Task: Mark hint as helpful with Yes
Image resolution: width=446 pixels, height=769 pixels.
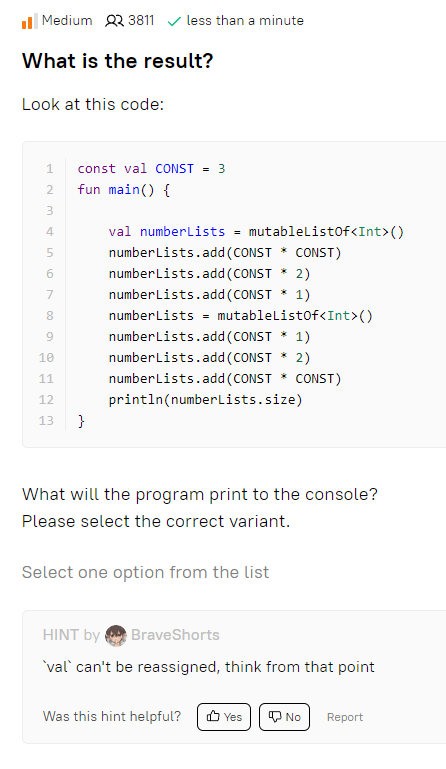Action: coord(224,717)
